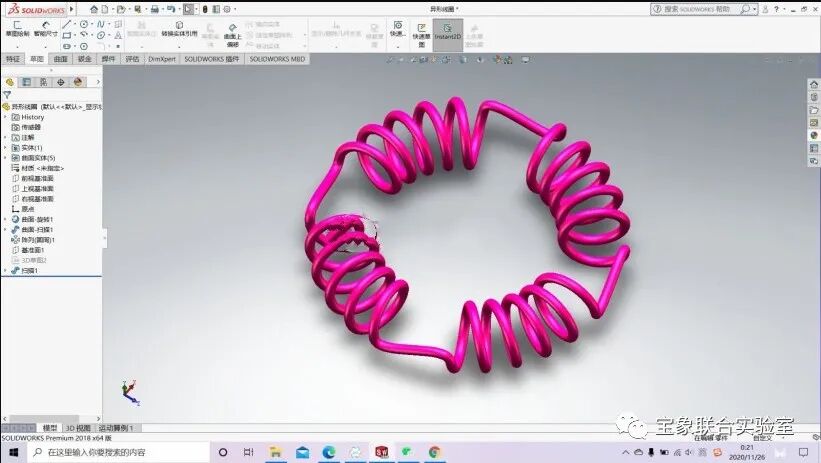The image size is (821, 463).
Task: Click the New document icon
Action: point(105,9)
